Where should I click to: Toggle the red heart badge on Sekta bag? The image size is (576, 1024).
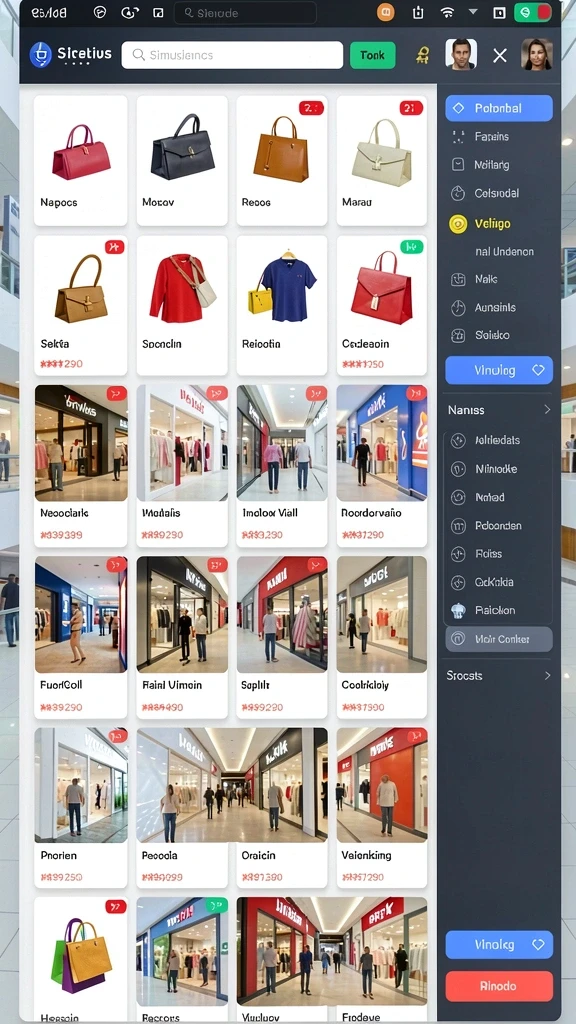[x=115, y=247]
